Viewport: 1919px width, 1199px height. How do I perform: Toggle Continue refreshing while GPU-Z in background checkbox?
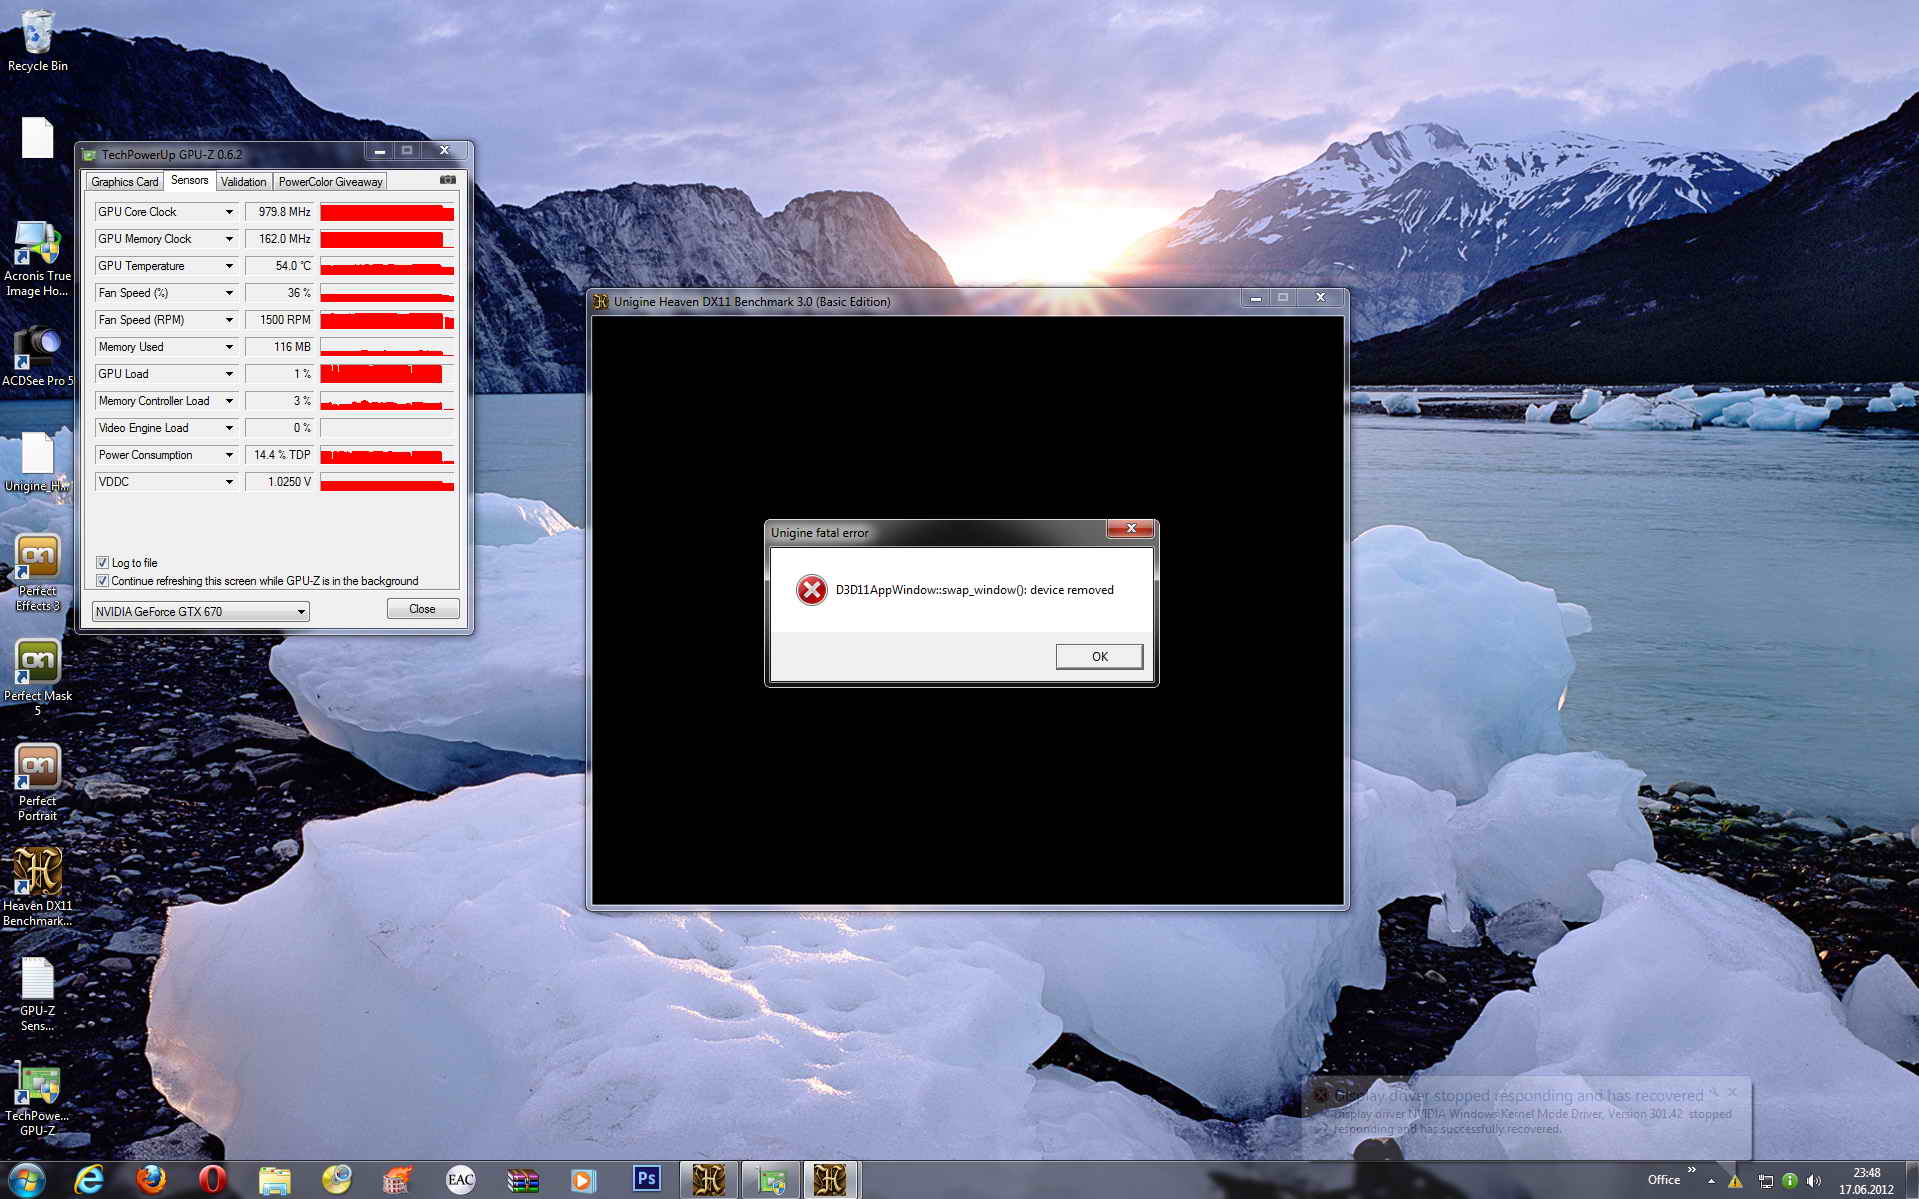coord(102,580)
